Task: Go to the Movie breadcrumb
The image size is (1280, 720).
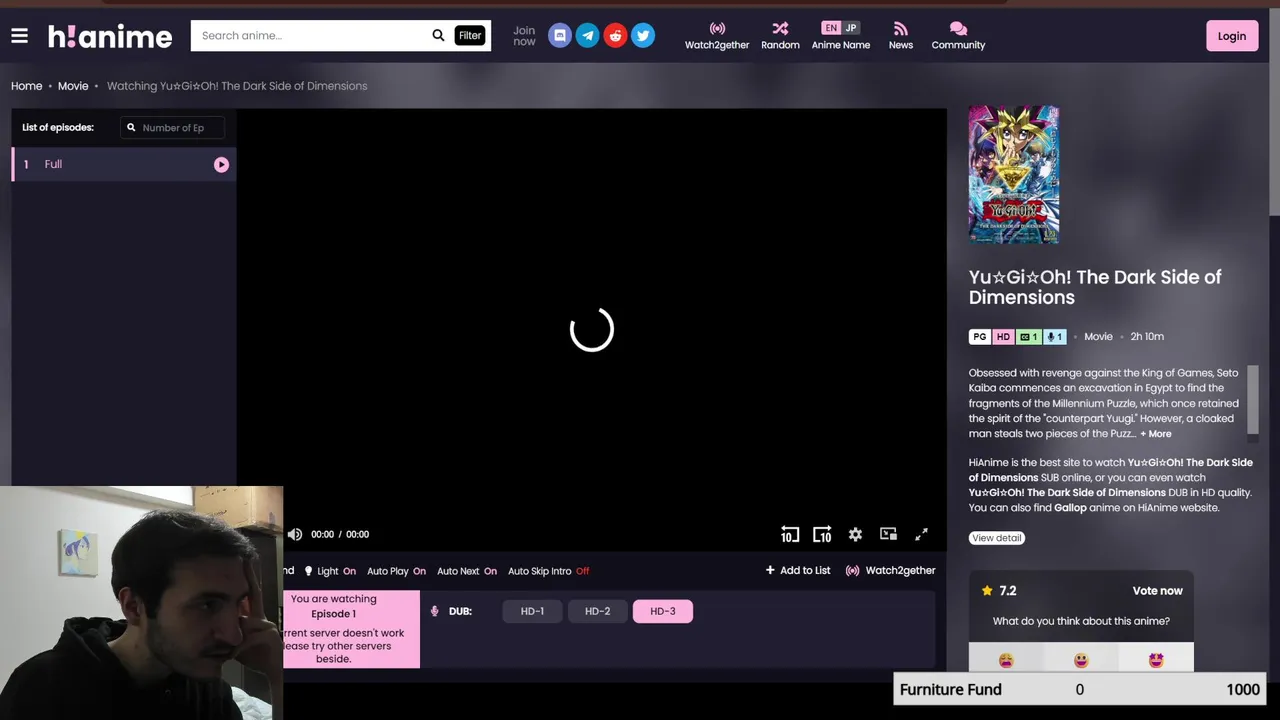Action: pos(73,86)
